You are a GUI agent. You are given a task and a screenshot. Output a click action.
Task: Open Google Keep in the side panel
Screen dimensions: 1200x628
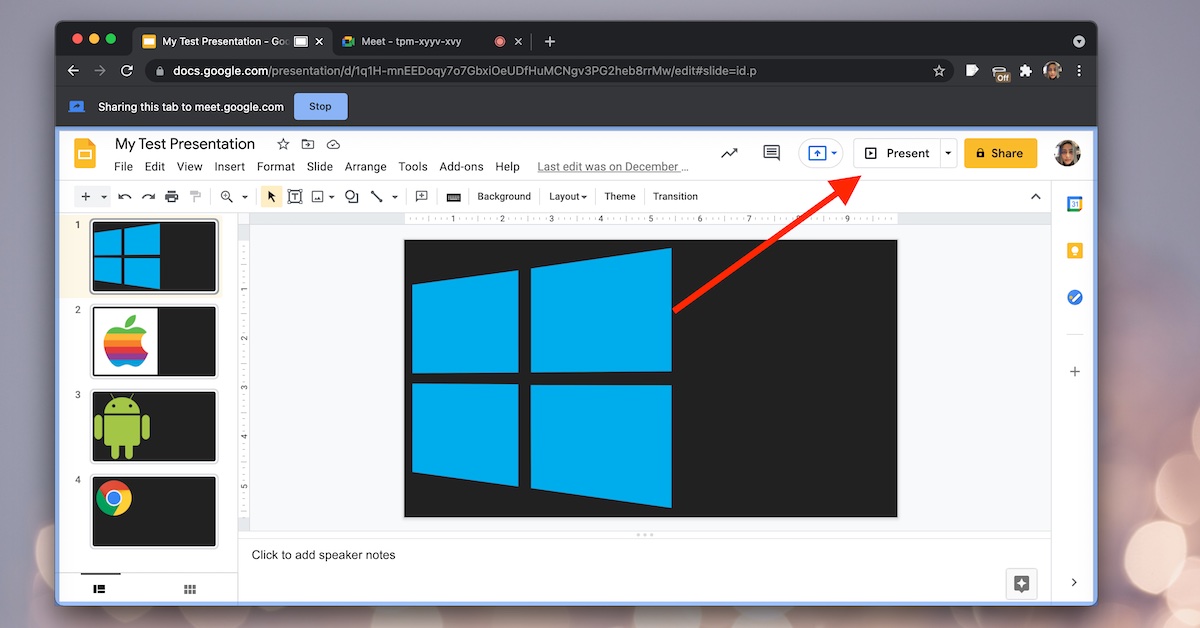coord(1074,250)
